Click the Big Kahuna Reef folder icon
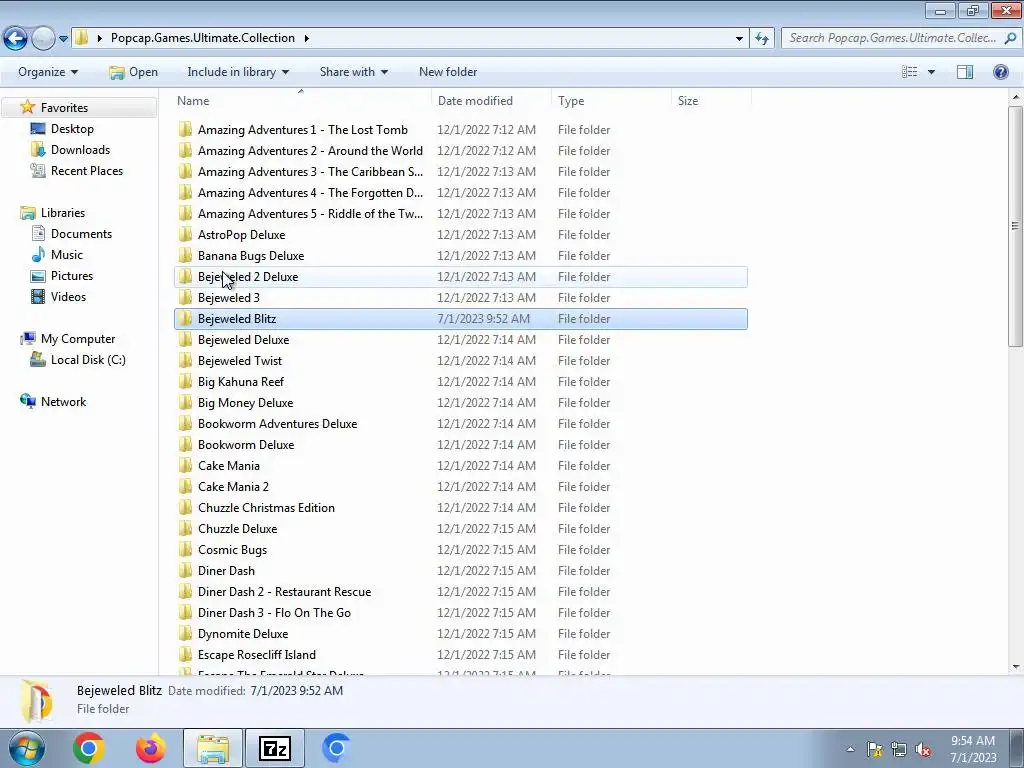 (185, 381)
